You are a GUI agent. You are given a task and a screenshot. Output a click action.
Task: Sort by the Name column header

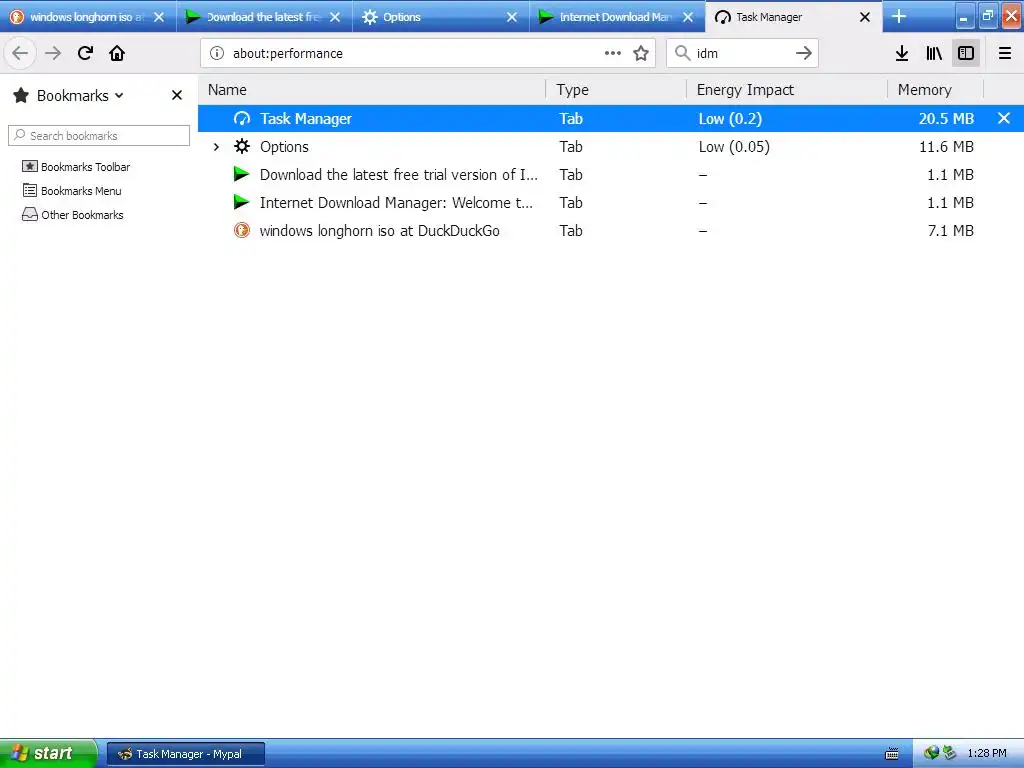(372, 89)
